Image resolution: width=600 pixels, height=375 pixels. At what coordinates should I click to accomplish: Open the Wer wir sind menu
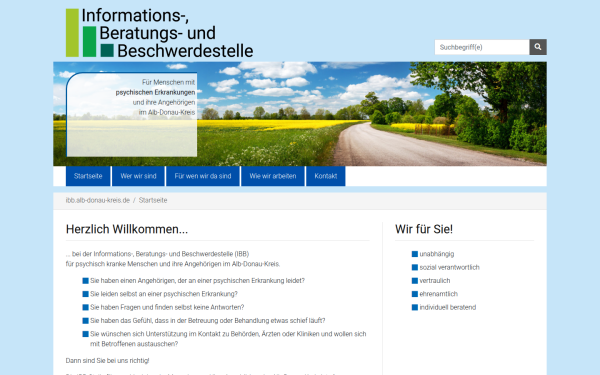pyautogui.click(x=138, y=176)
